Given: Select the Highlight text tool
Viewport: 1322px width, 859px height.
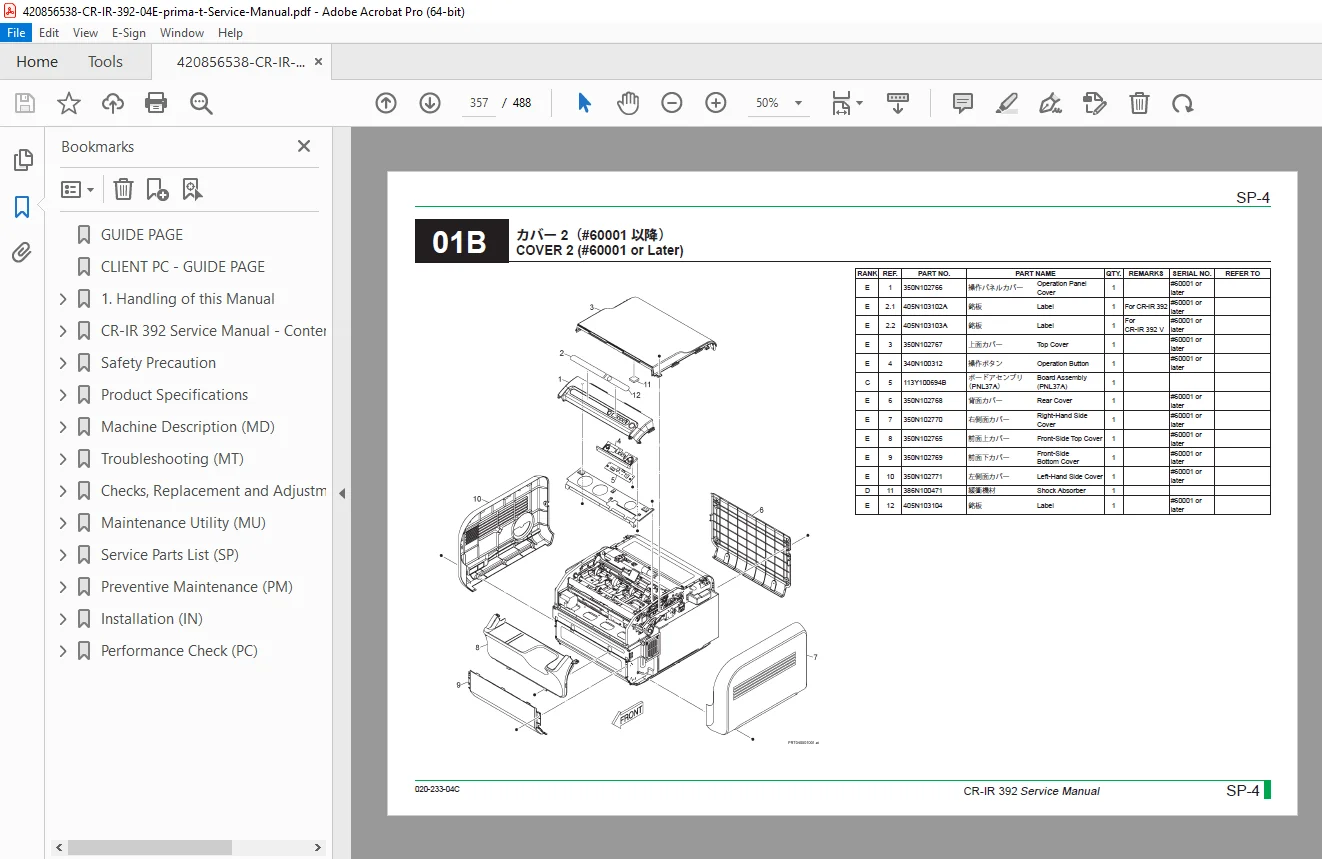Looking at the screenshot, I should click(1007, 103).
